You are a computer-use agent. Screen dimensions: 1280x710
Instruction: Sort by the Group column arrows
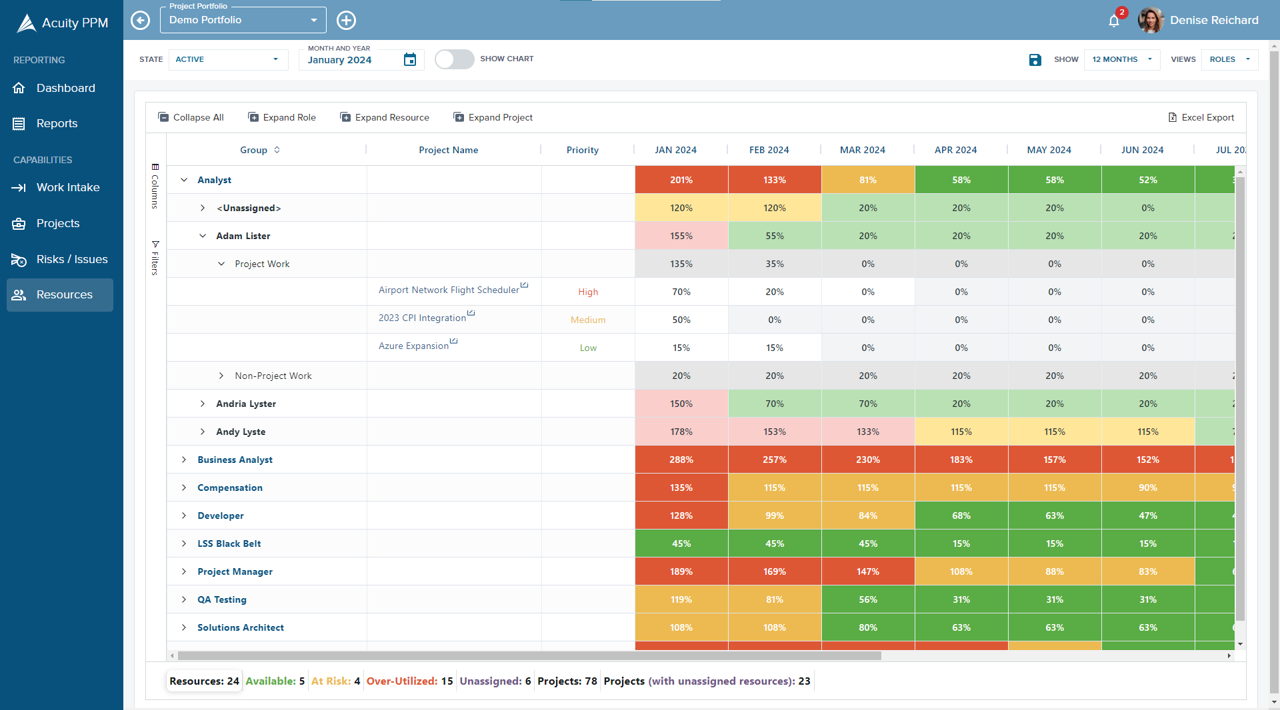click(x=277, y=150)
